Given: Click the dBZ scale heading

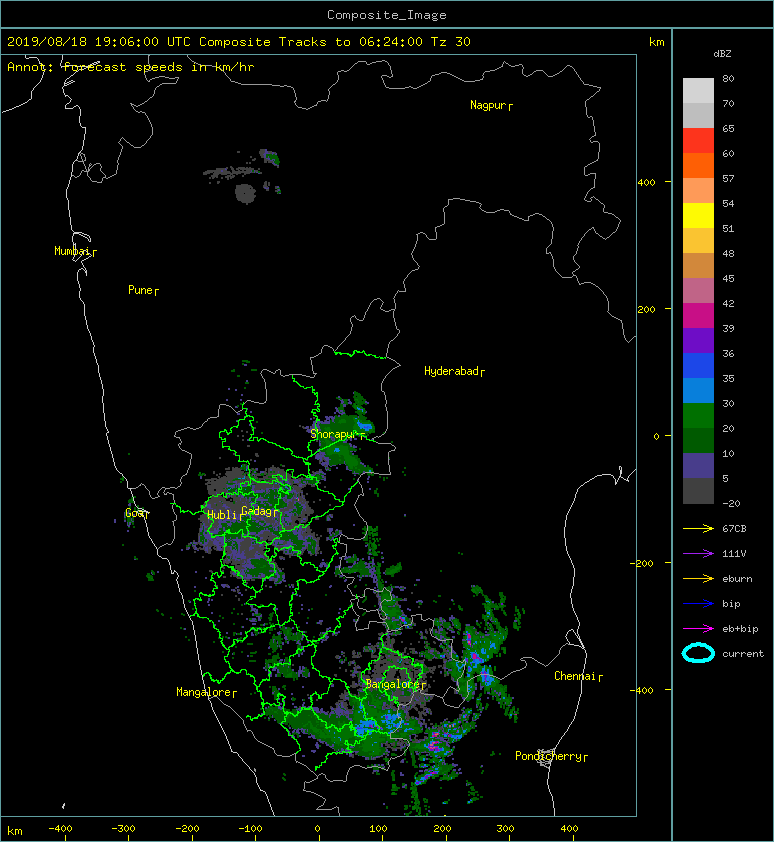Looking at the screenshot, I should 722,54.
